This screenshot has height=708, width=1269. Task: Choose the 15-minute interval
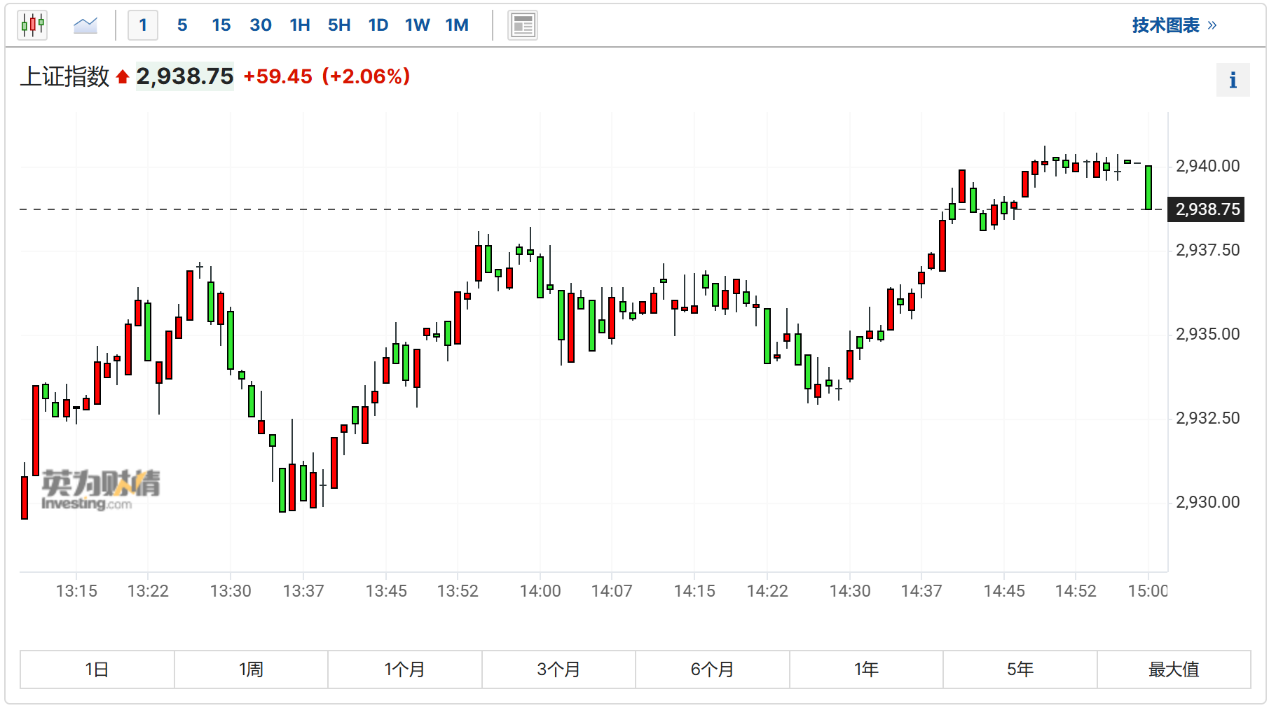[x=221, y=25]
